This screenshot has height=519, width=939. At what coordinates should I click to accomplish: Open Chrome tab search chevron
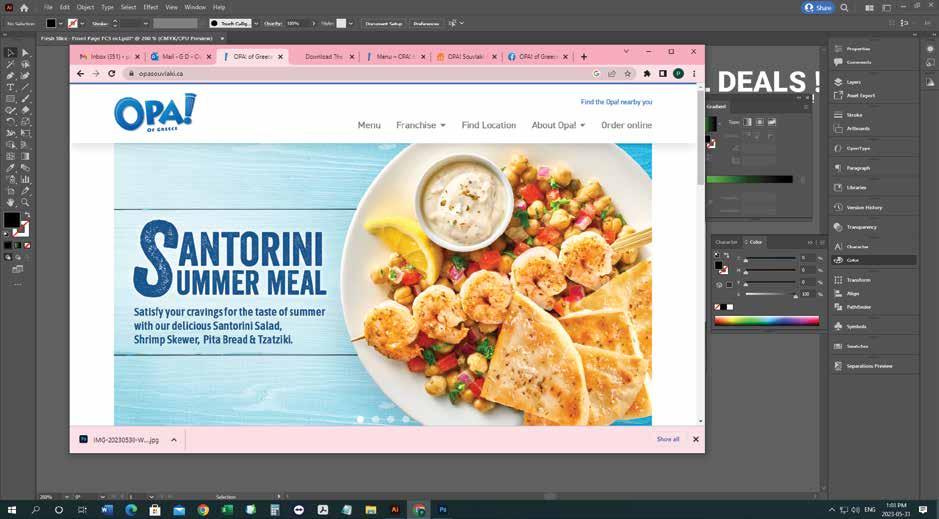626,52
